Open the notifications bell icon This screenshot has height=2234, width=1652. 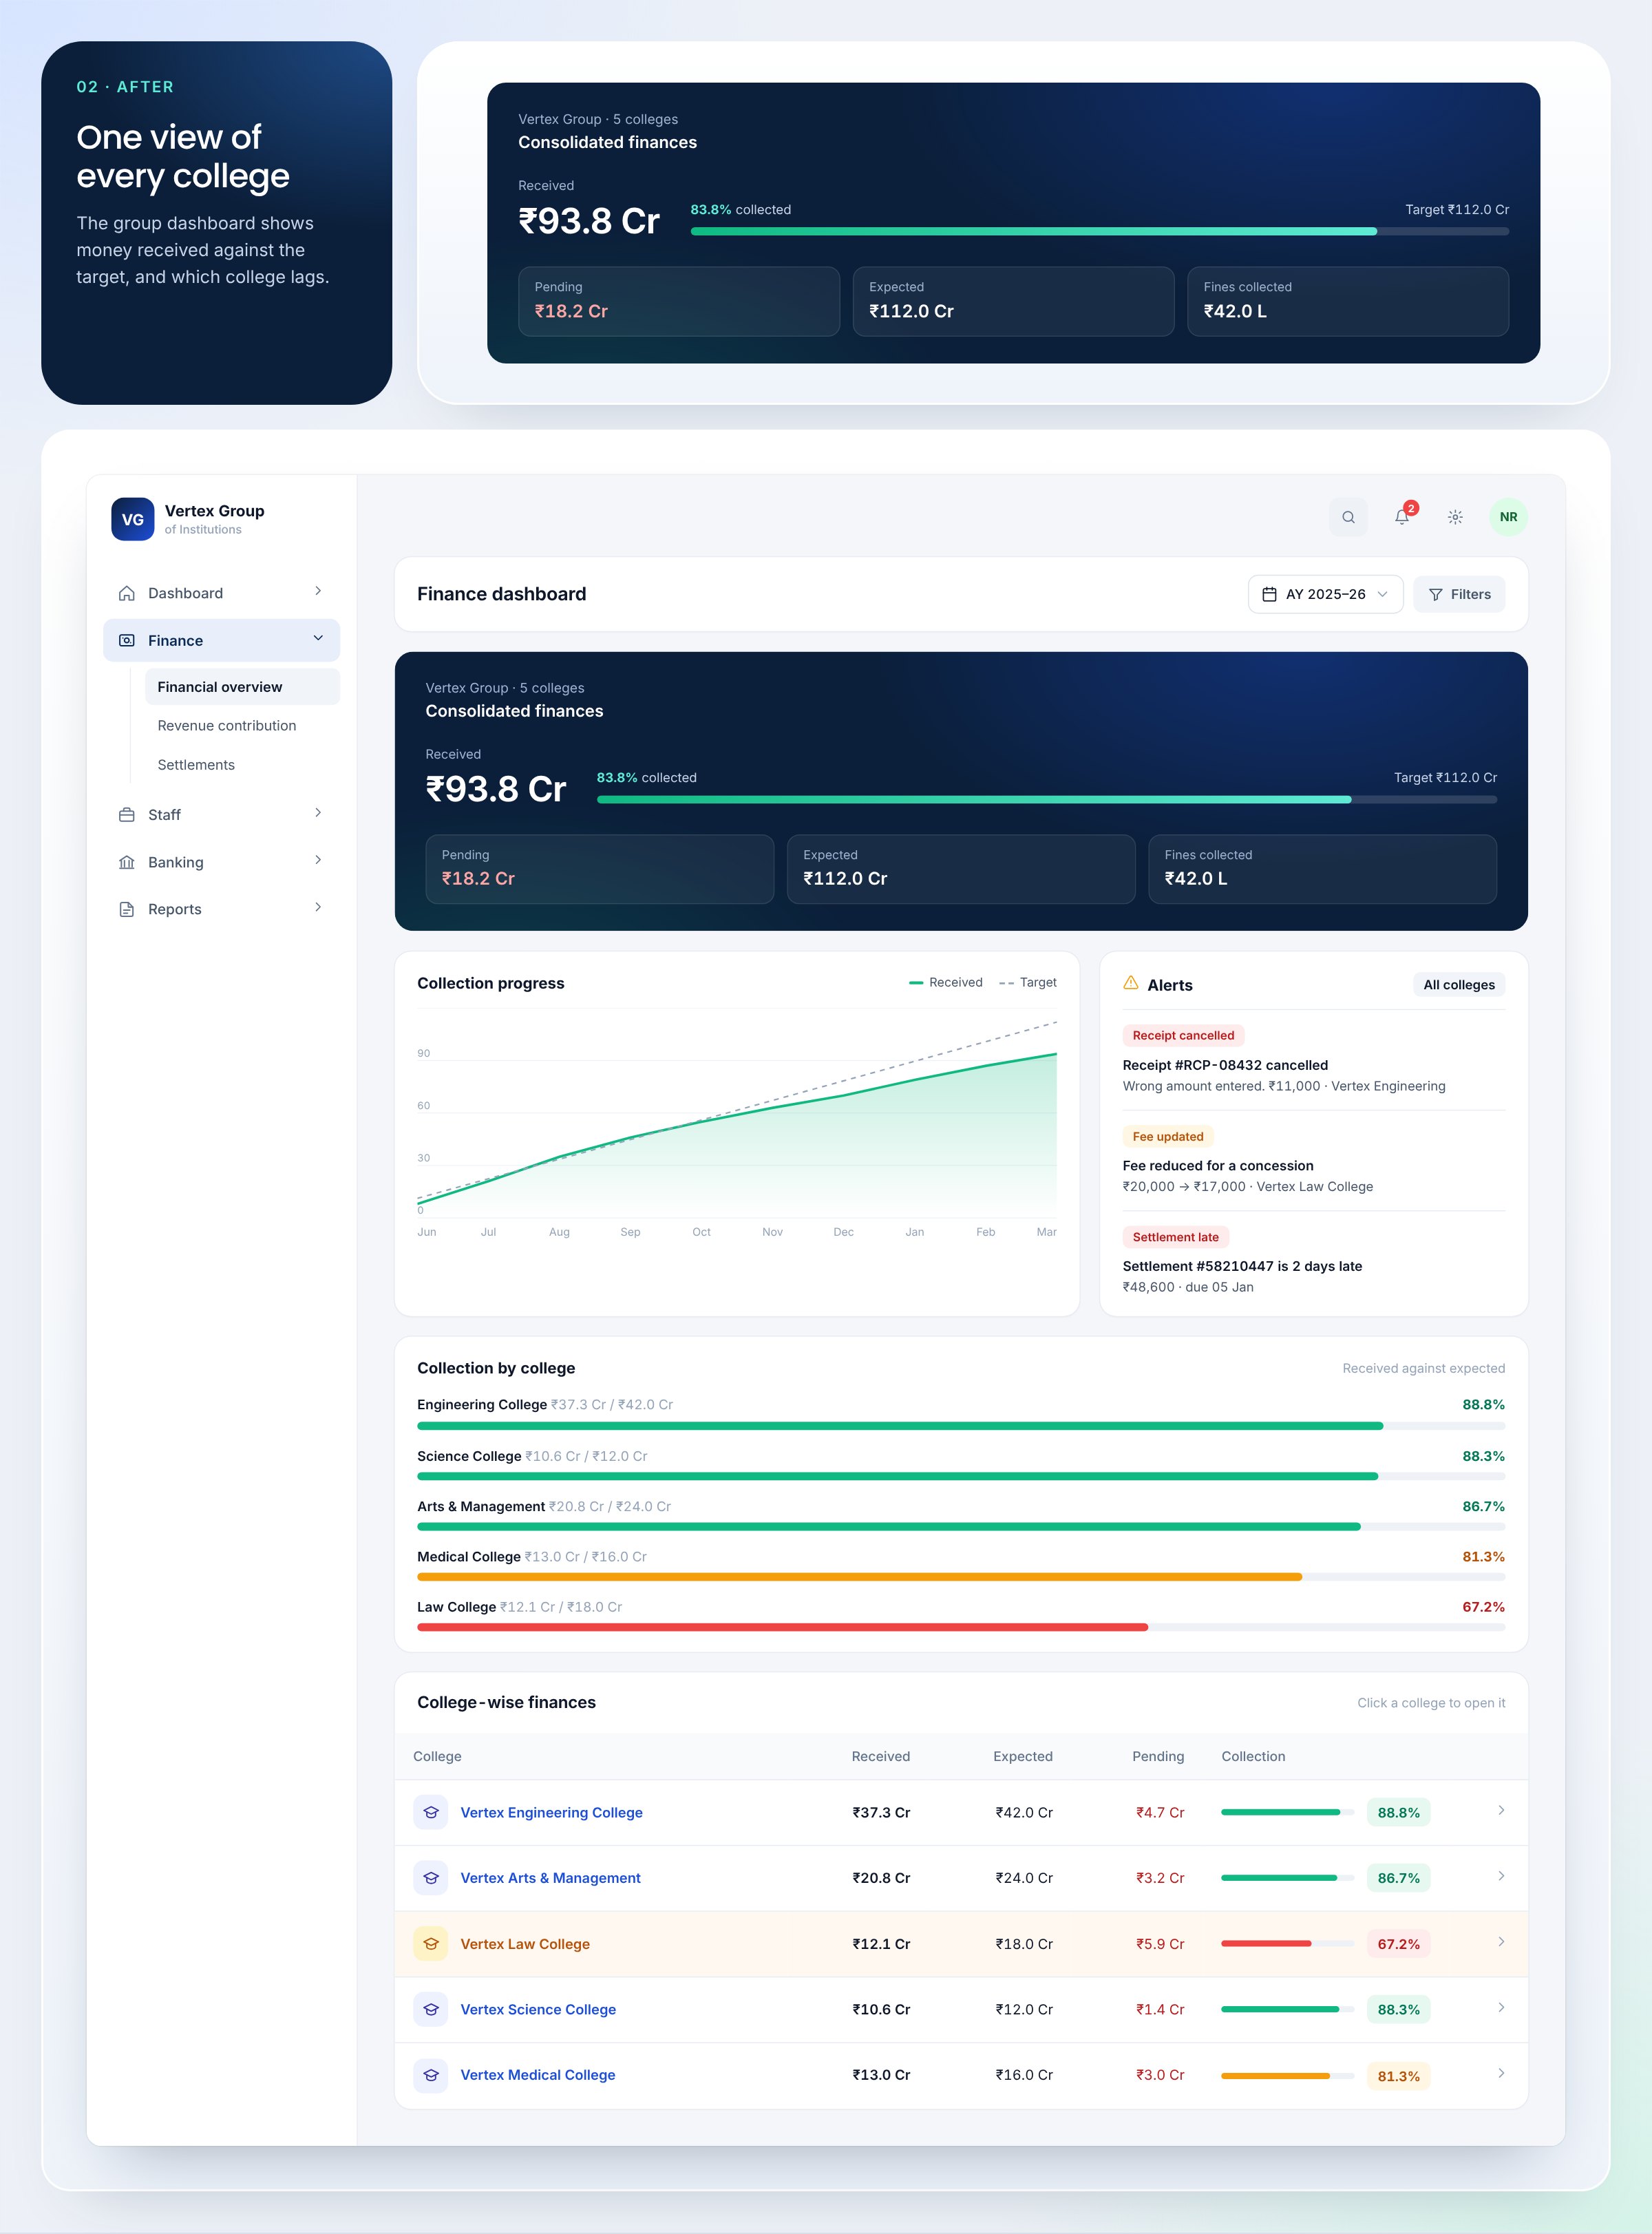tap(1402, 517)
